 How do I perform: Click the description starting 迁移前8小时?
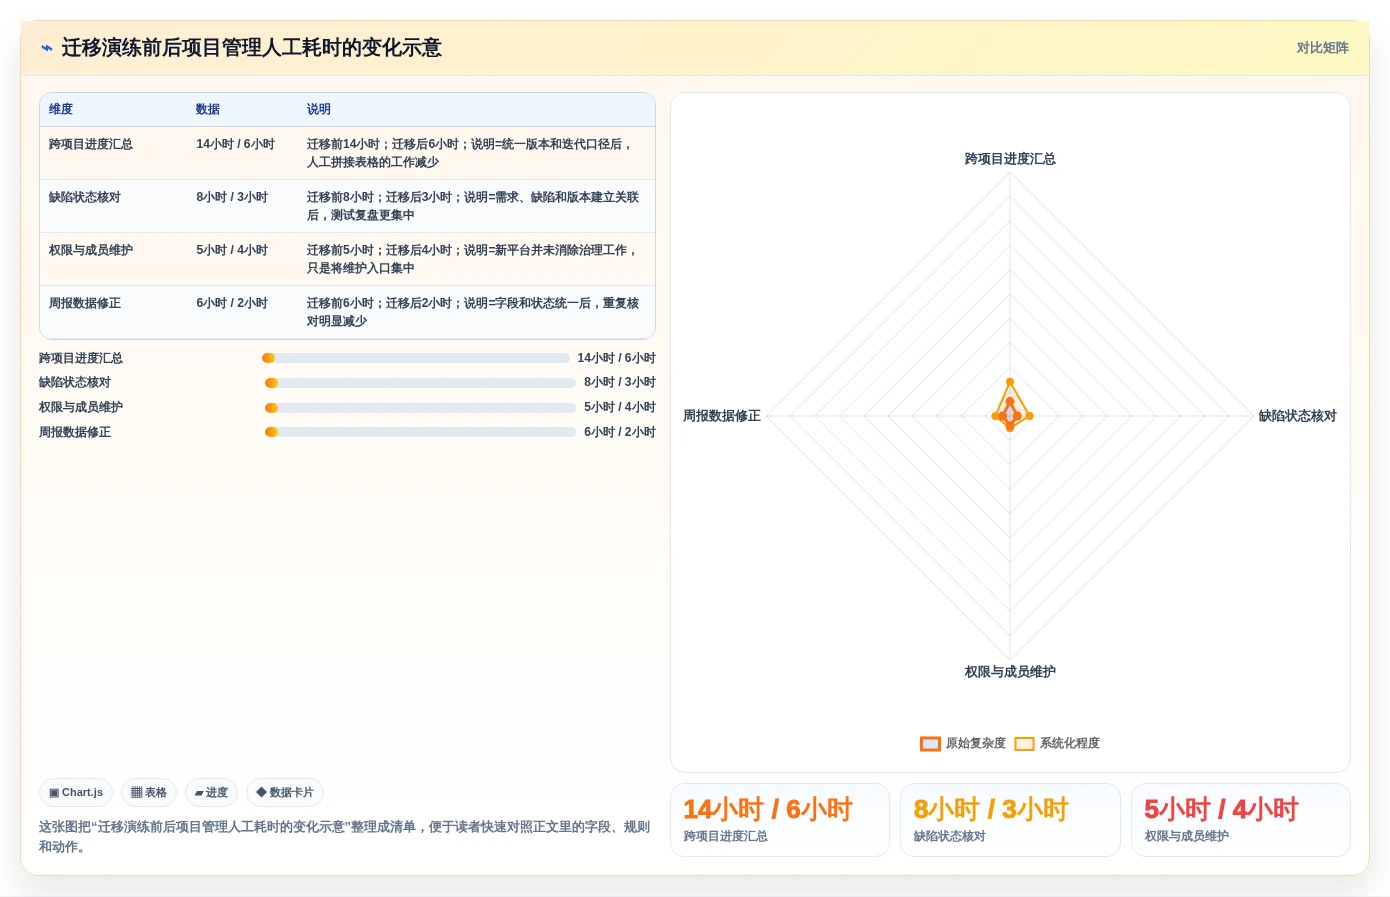(x=473, y=206)
